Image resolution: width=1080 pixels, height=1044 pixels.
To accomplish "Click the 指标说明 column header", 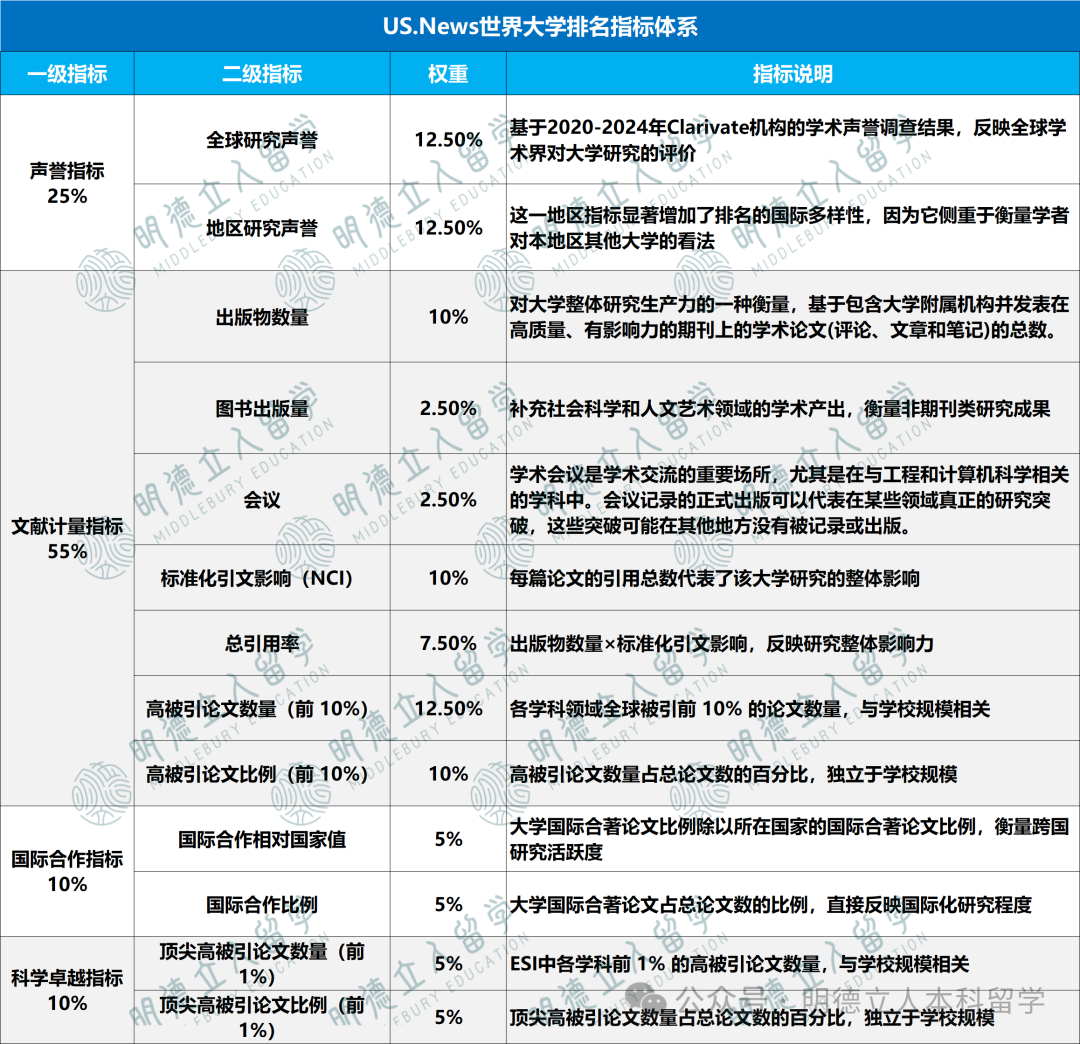I will (793, 73).
